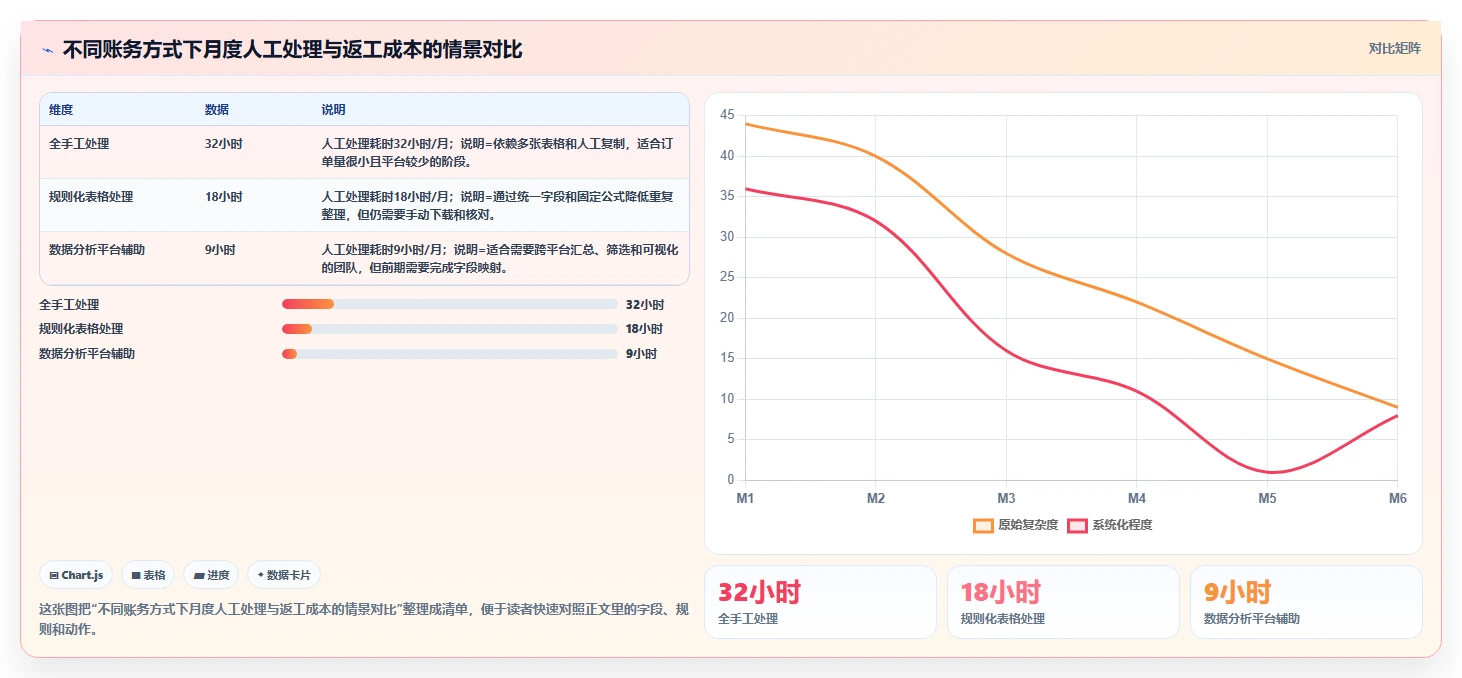The width and height of the screenshot is (1462, 678).
Task: Open the 18小时 规则化表格处理 data card
Action: pos(1063,602)
